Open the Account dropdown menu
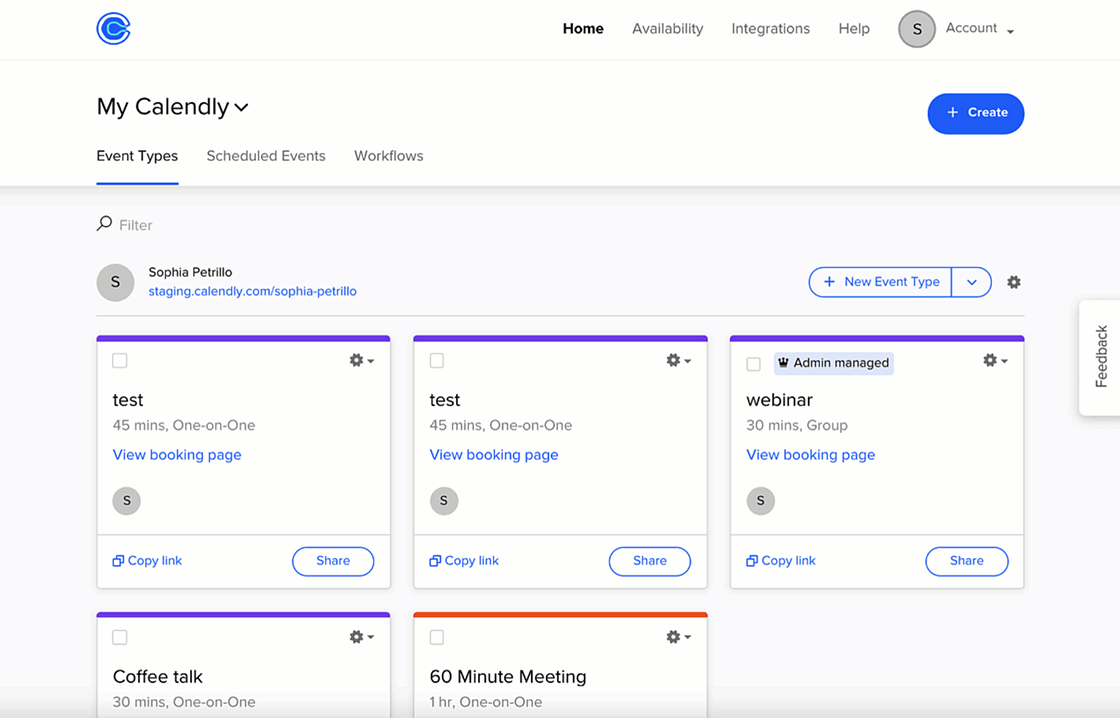Image resolution: width=1120 pixels, height=718 pixels. tap(979, 29)
